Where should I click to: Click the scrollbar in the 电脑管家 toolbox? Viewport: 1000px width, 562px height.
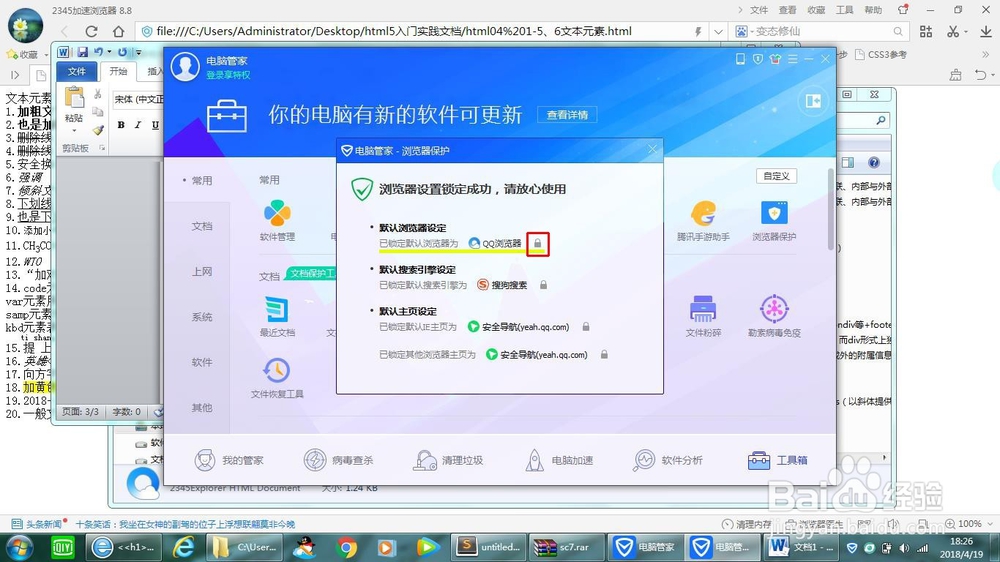(x=830, y=209)
